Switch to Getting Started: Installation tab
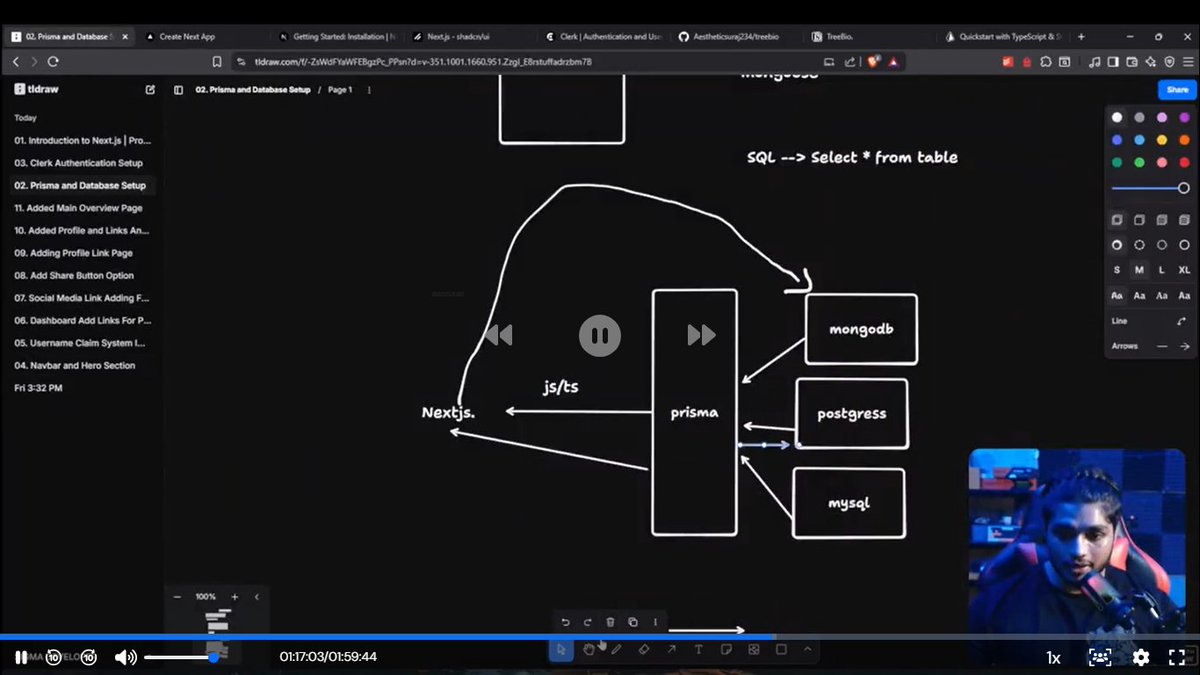 pyautogui.click(x=337, y=36)
